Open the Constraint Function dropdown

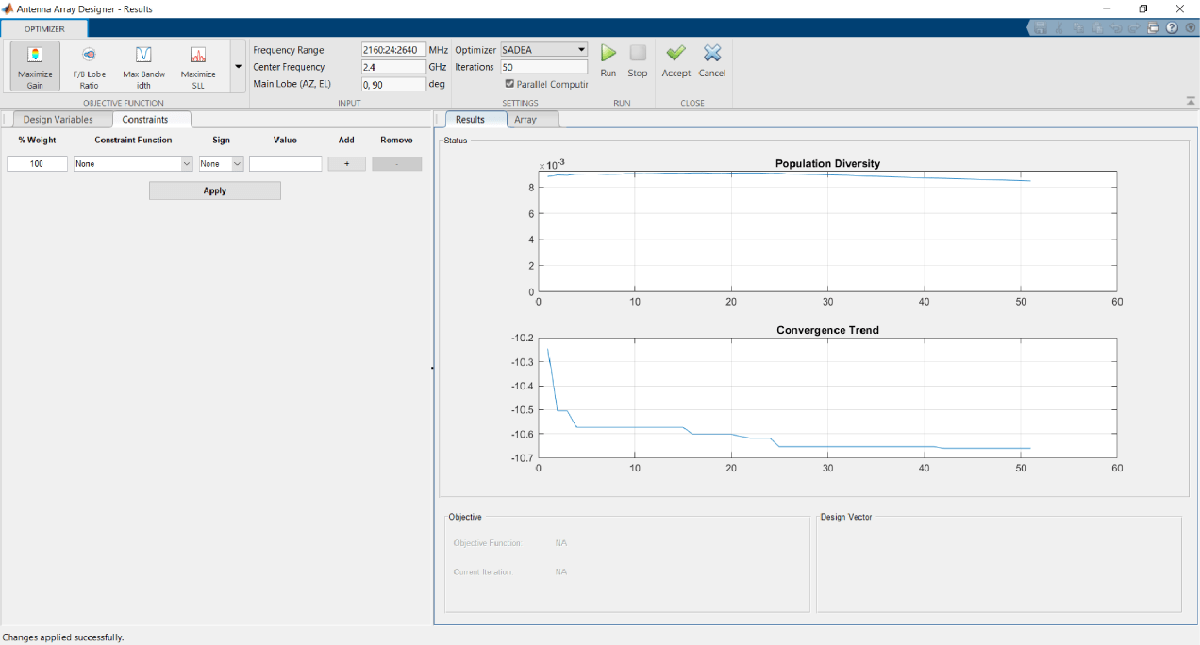click(133, 164)
